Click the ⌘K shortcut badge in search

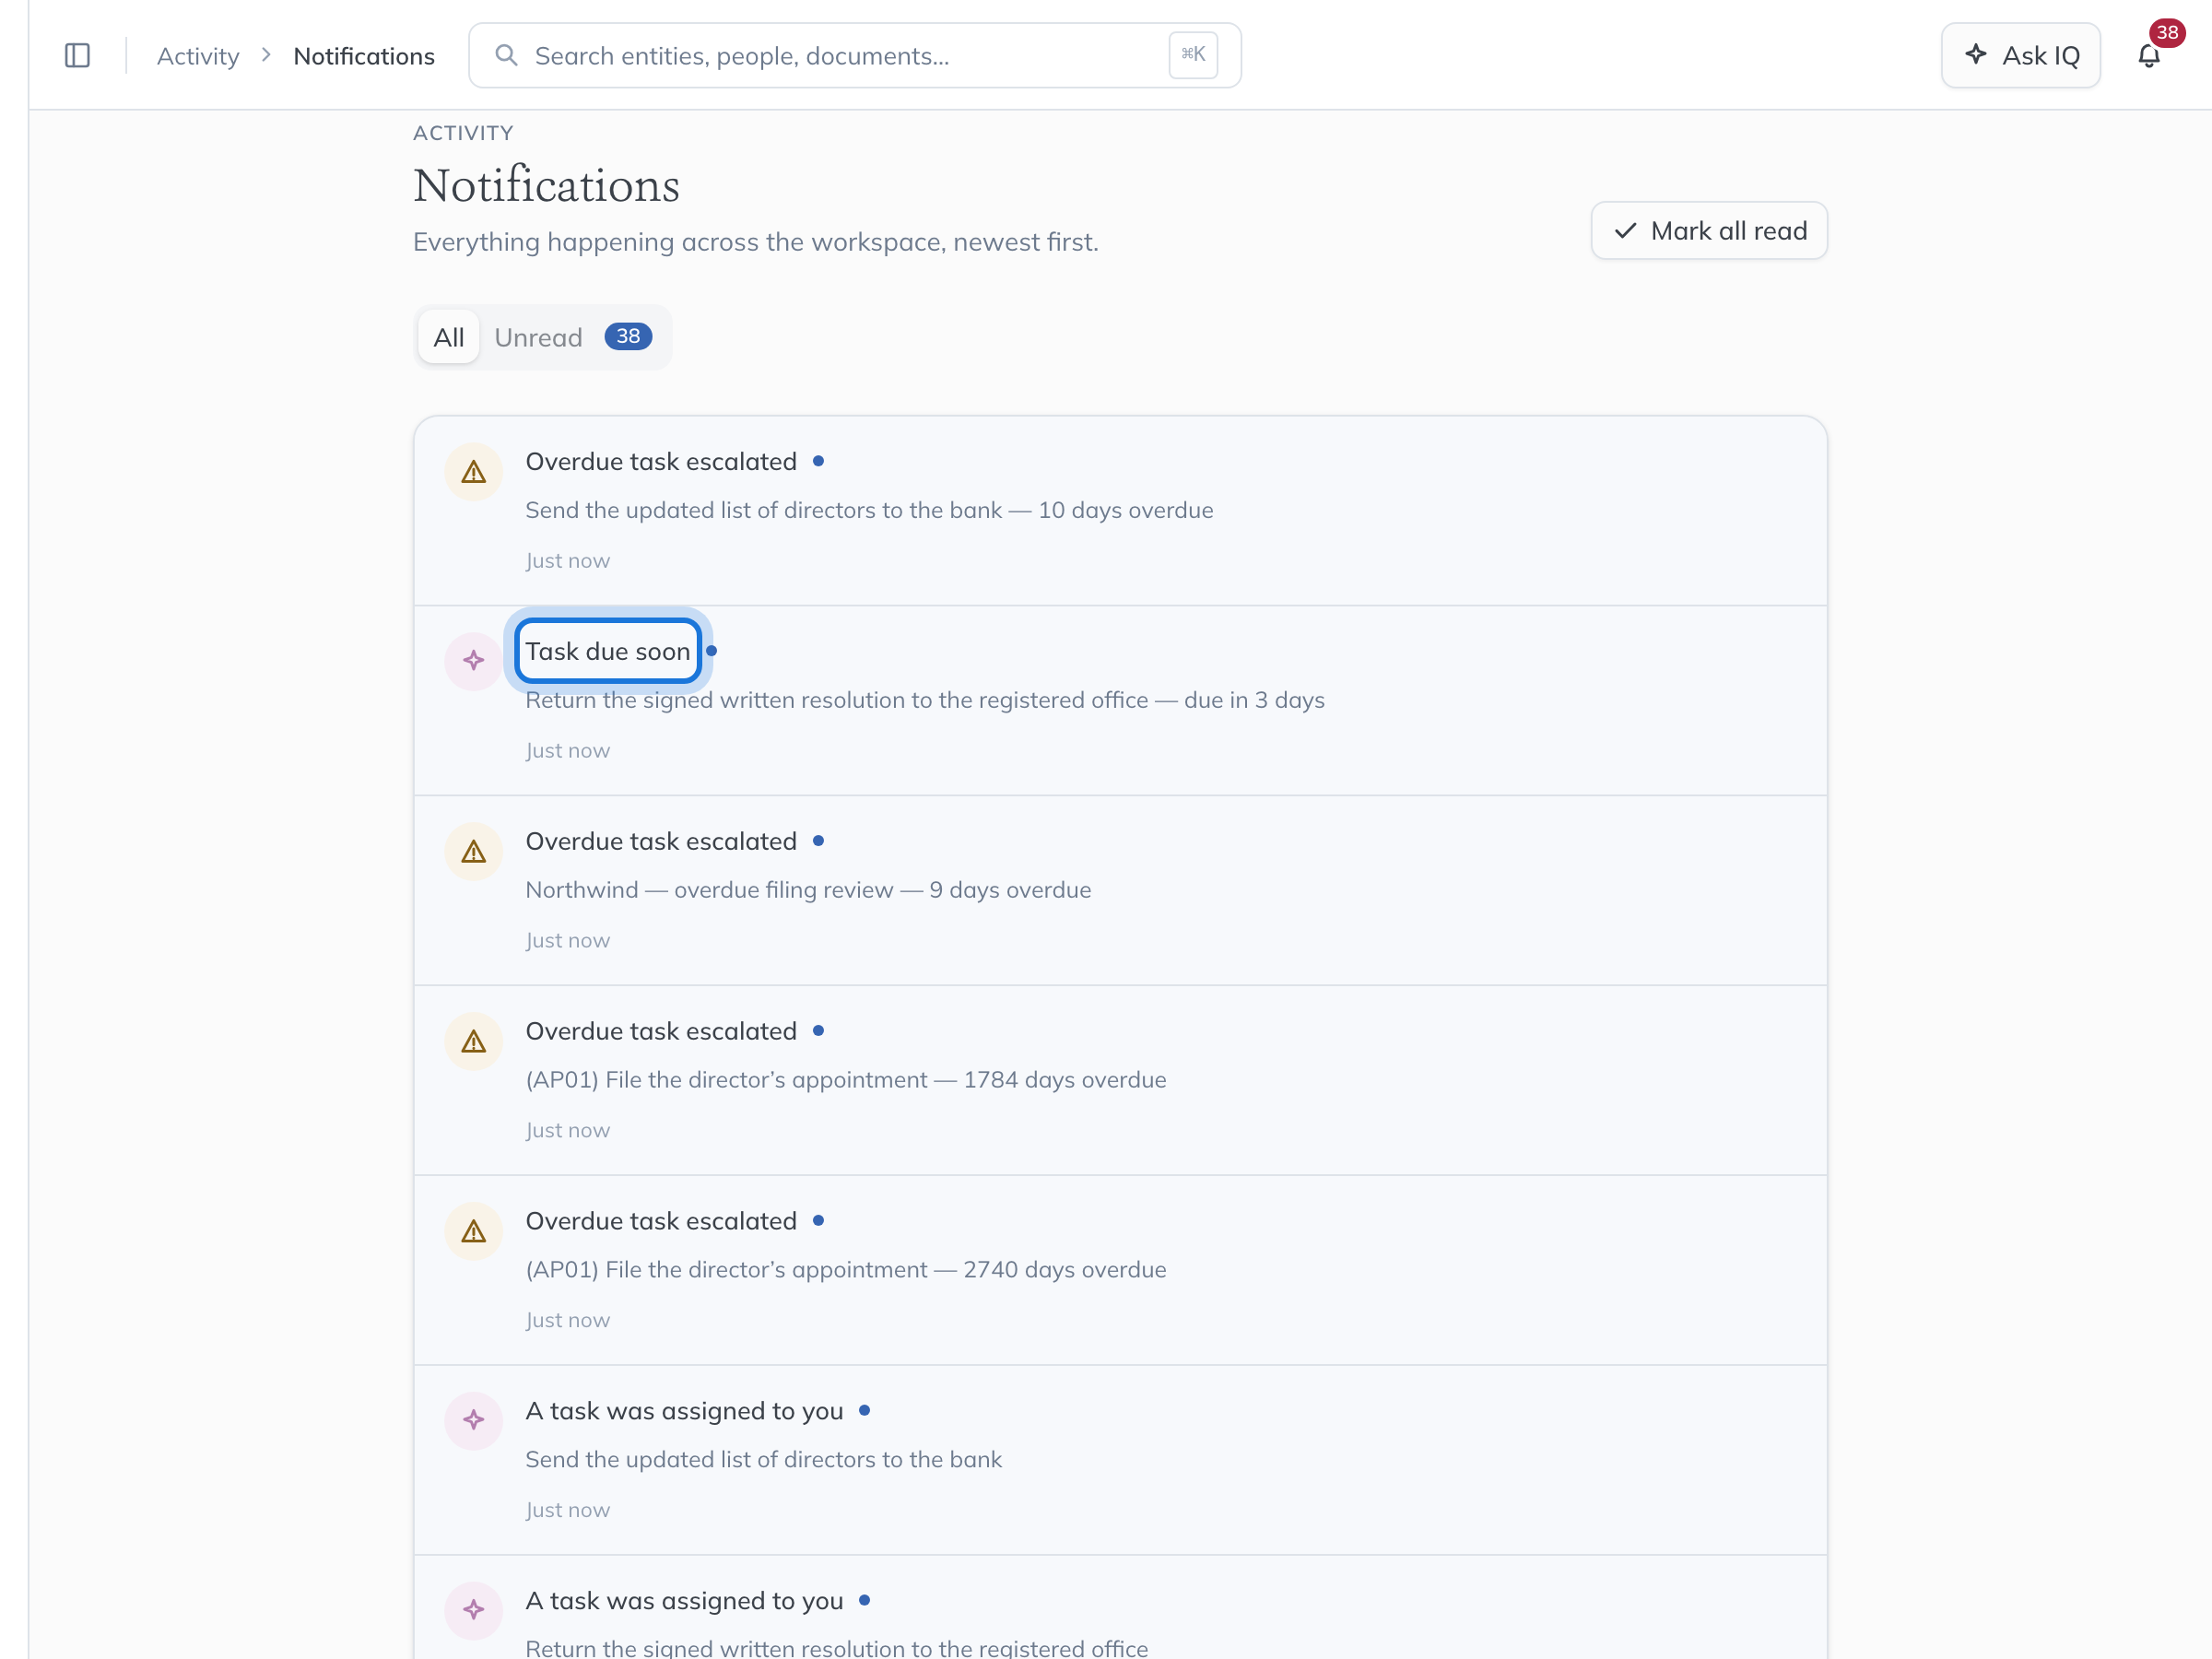click(1193, 55)
